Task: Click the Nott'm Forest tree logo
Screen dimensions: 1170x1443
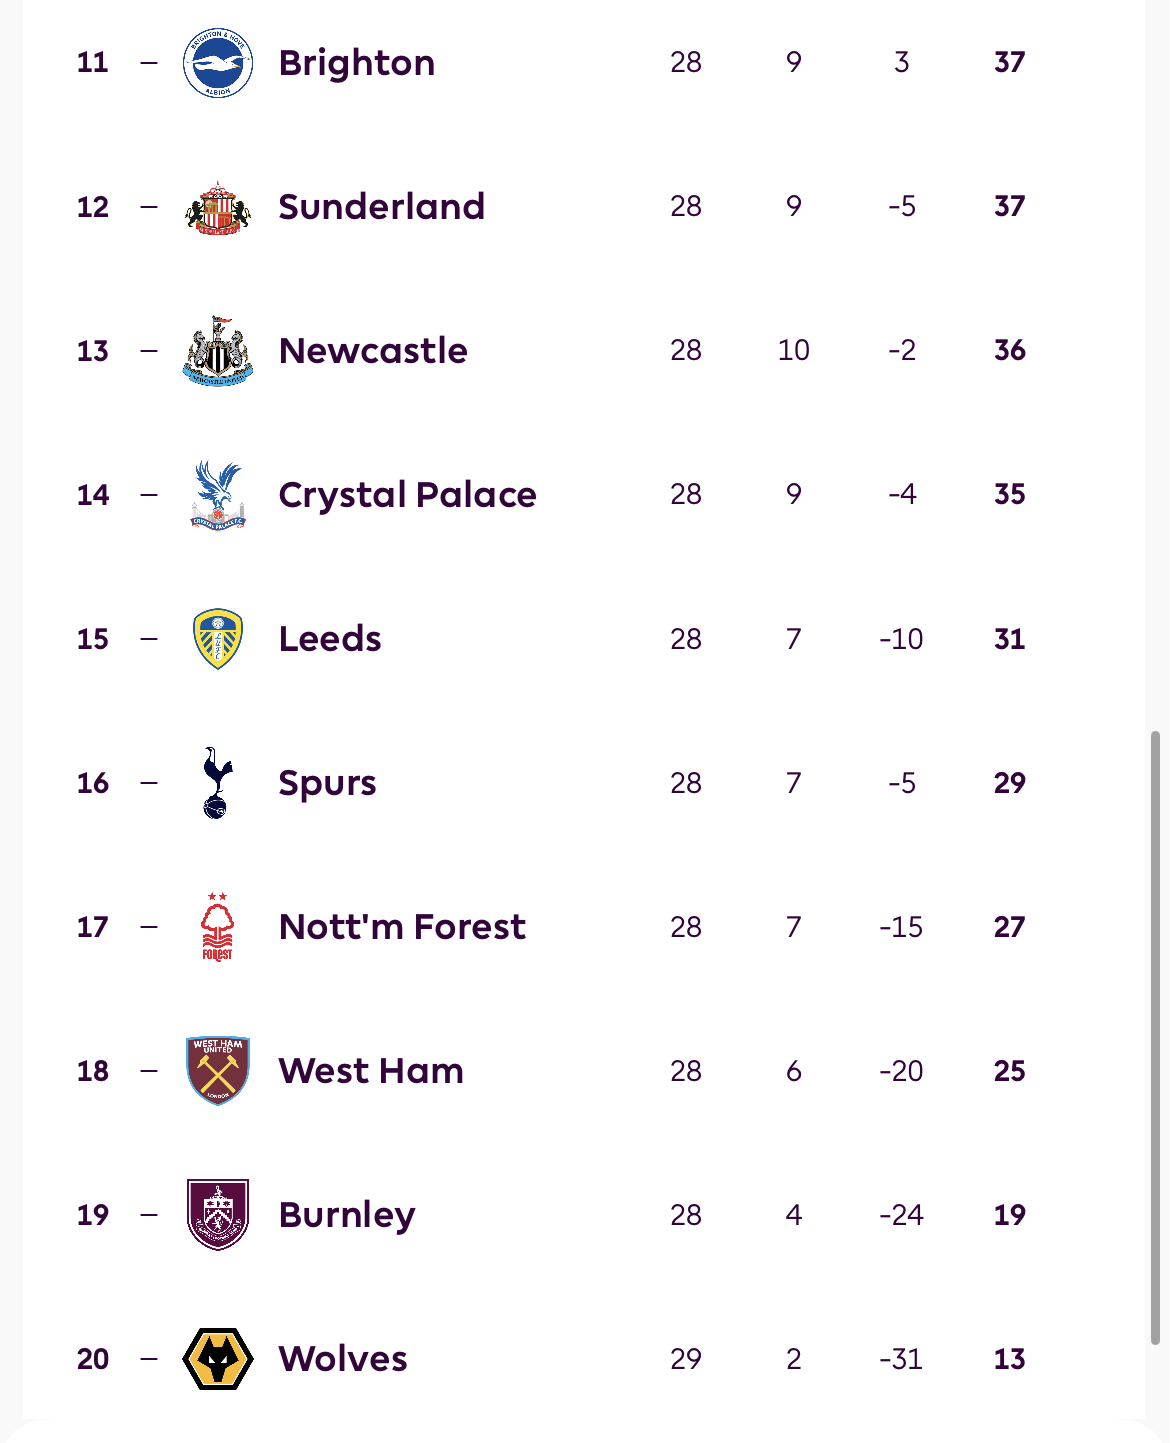Action: pyautogui.click(x=218, y=927)
